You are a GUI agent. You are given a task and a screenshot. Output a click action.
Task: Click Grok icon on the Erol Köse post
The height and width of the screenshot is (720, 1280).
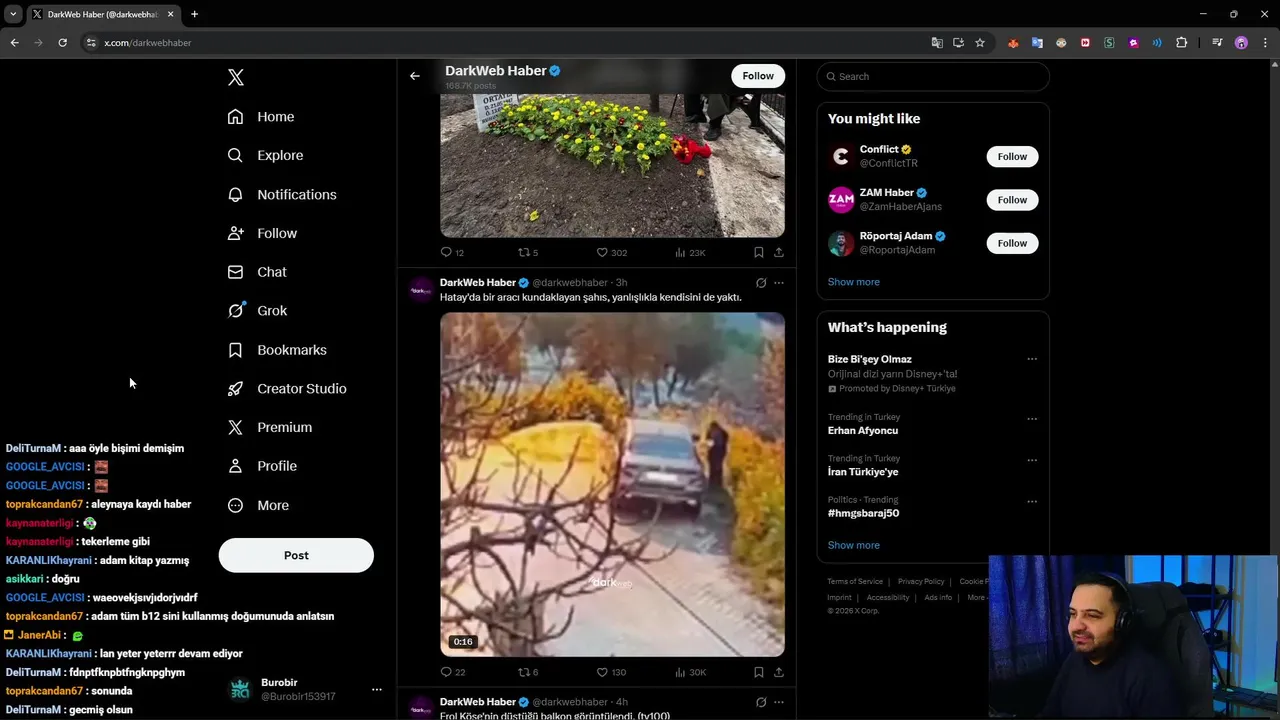(x=761, y=702)
